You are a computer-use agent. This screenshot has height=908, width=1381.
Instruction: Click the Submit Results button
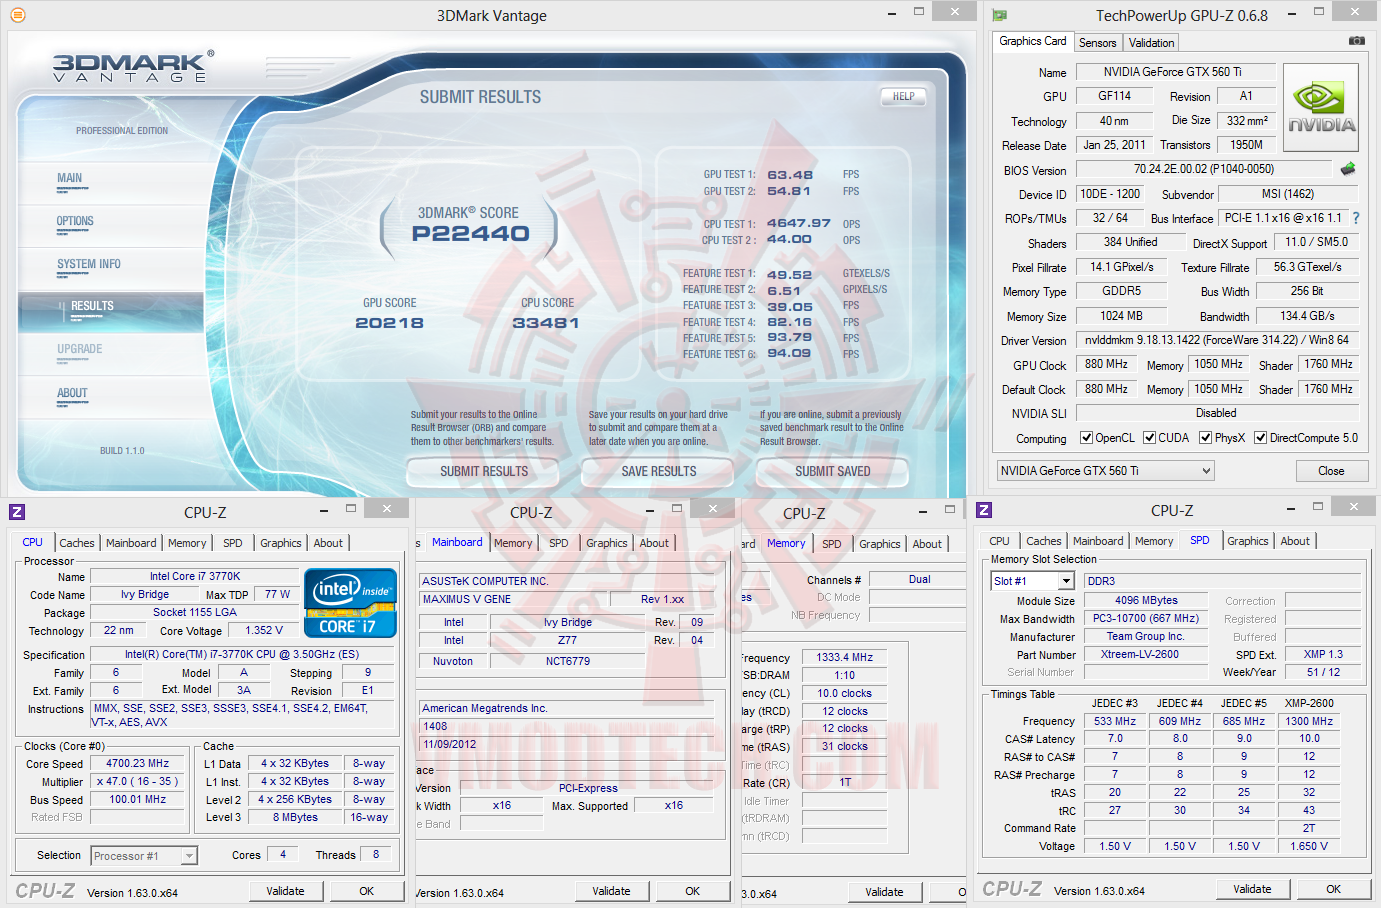pos(484,471)
